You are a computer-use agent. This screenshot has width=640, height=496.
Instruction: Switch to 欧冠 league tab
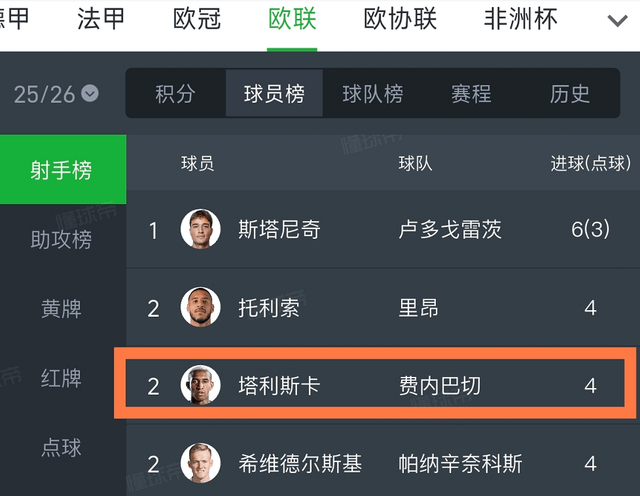pos(195,19)
